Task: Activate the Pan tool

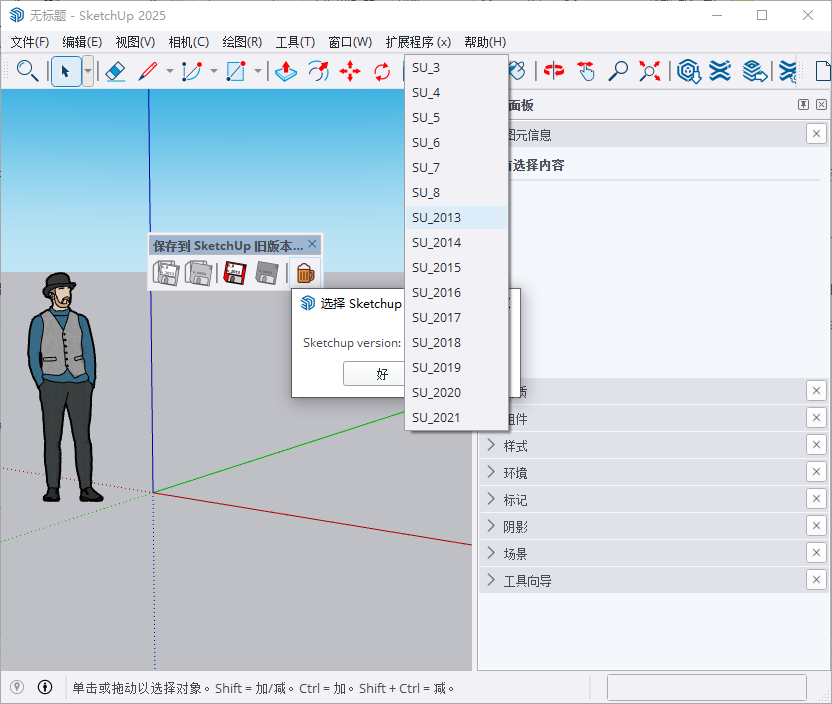Action: point(587,71)
